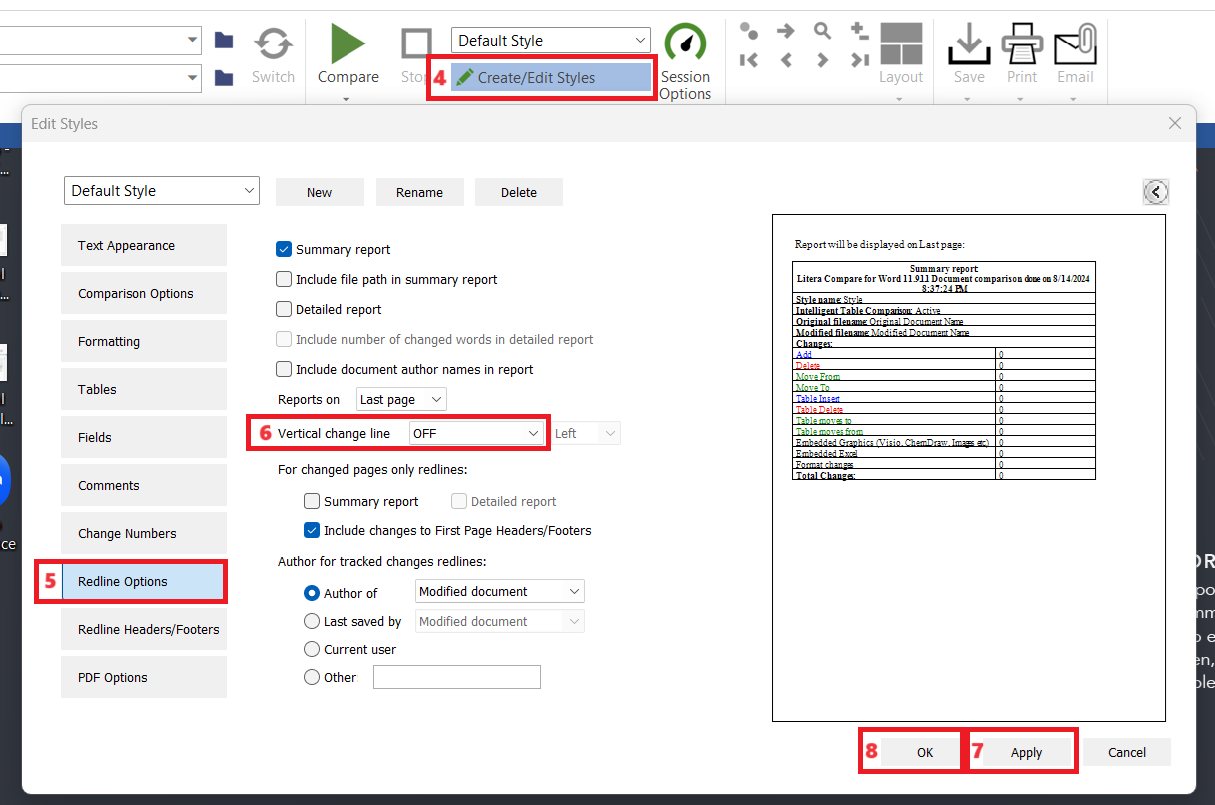Image resolution: width=1215 pixels, height=805 pixels.
Task: Click the Save icon
Action: coord(968,45)
